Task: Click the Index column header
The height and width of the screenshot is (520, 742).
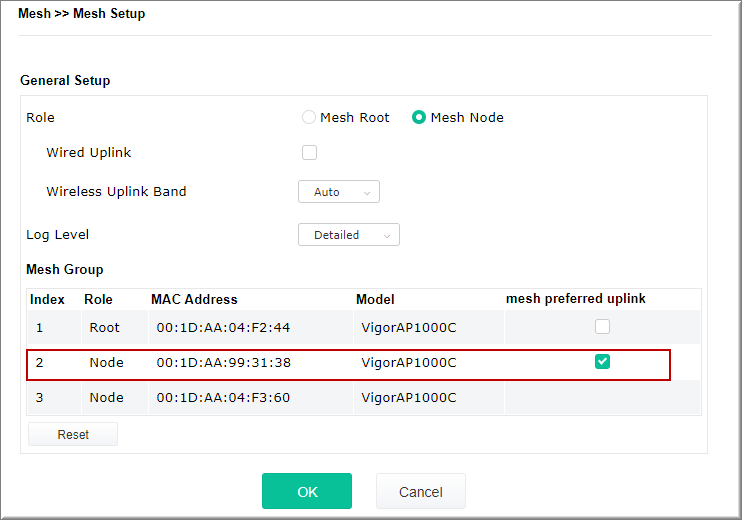Action: [x=47, y=299]
